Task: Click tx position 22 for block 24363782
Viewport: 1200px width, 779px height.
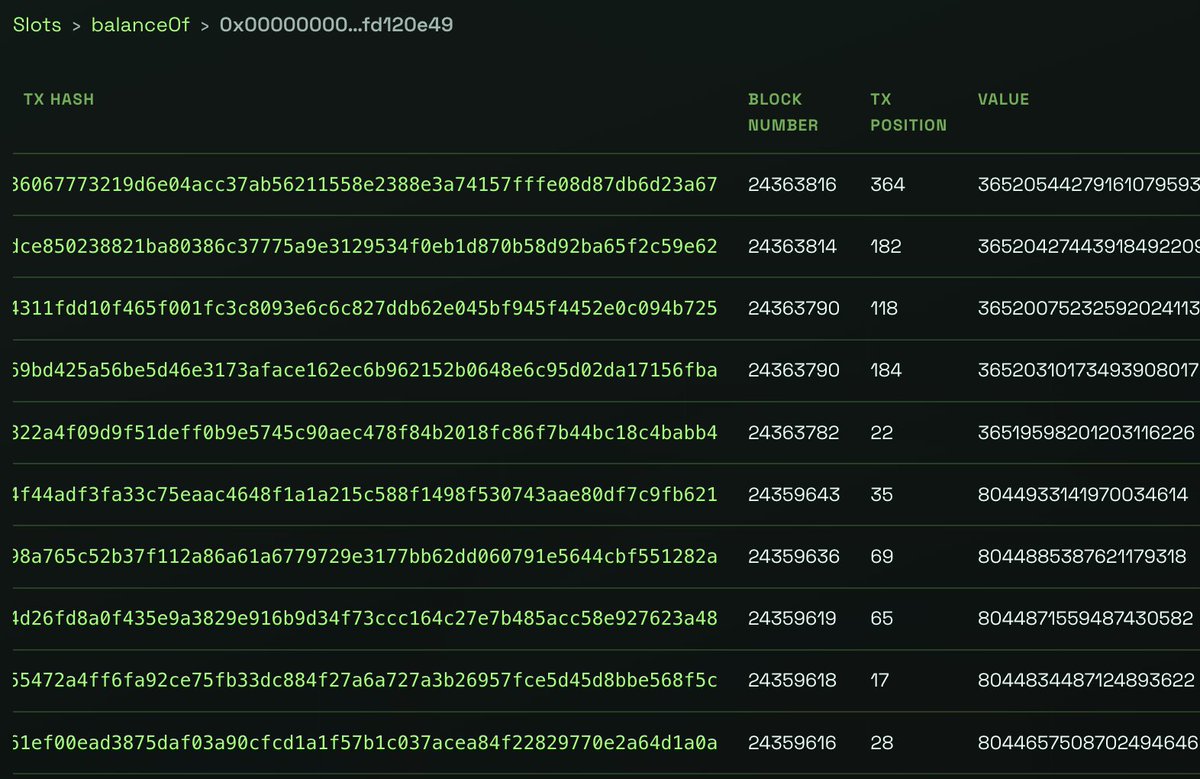Action: [880, 432]
